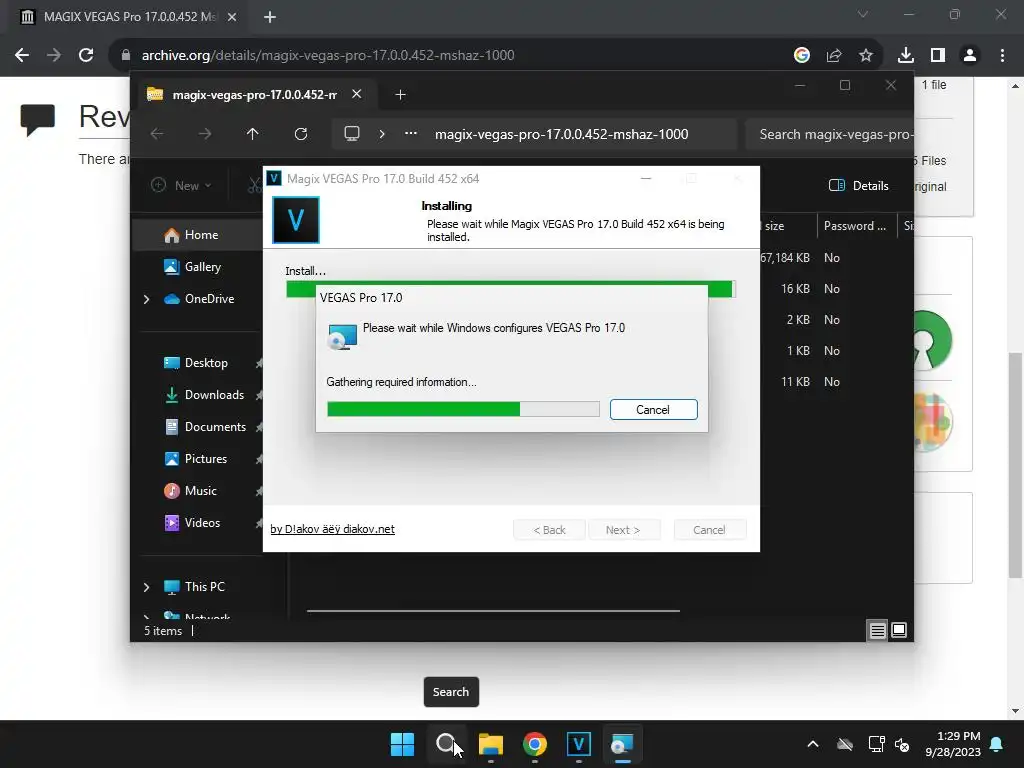Image resolution: width=1024 pixels, height=768 pixels.
Task: Refresh the File Explorer folder
Action: click(x=300, y=134)
